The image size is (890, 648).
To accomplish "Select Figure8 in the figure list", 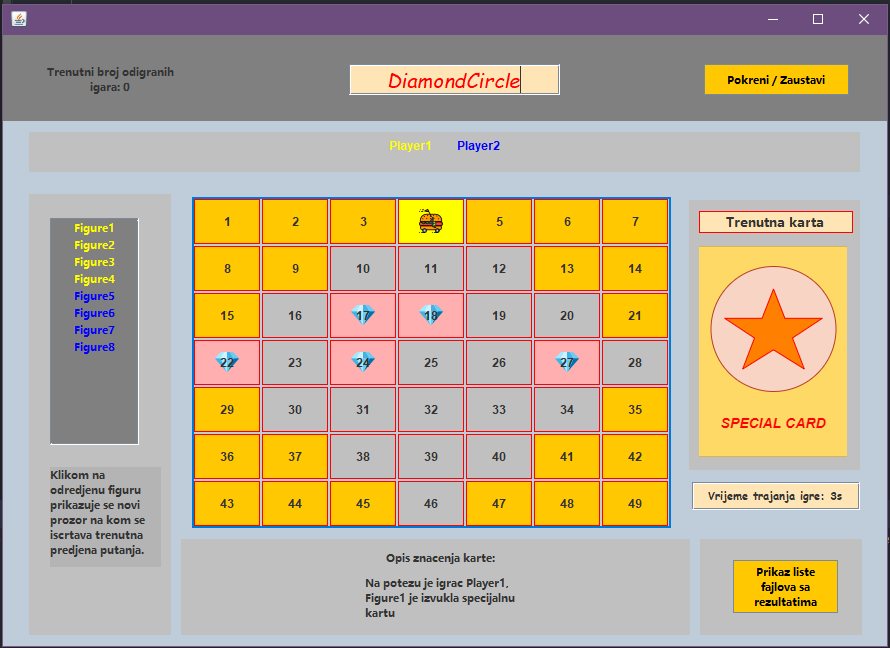I will coord(94,347).
